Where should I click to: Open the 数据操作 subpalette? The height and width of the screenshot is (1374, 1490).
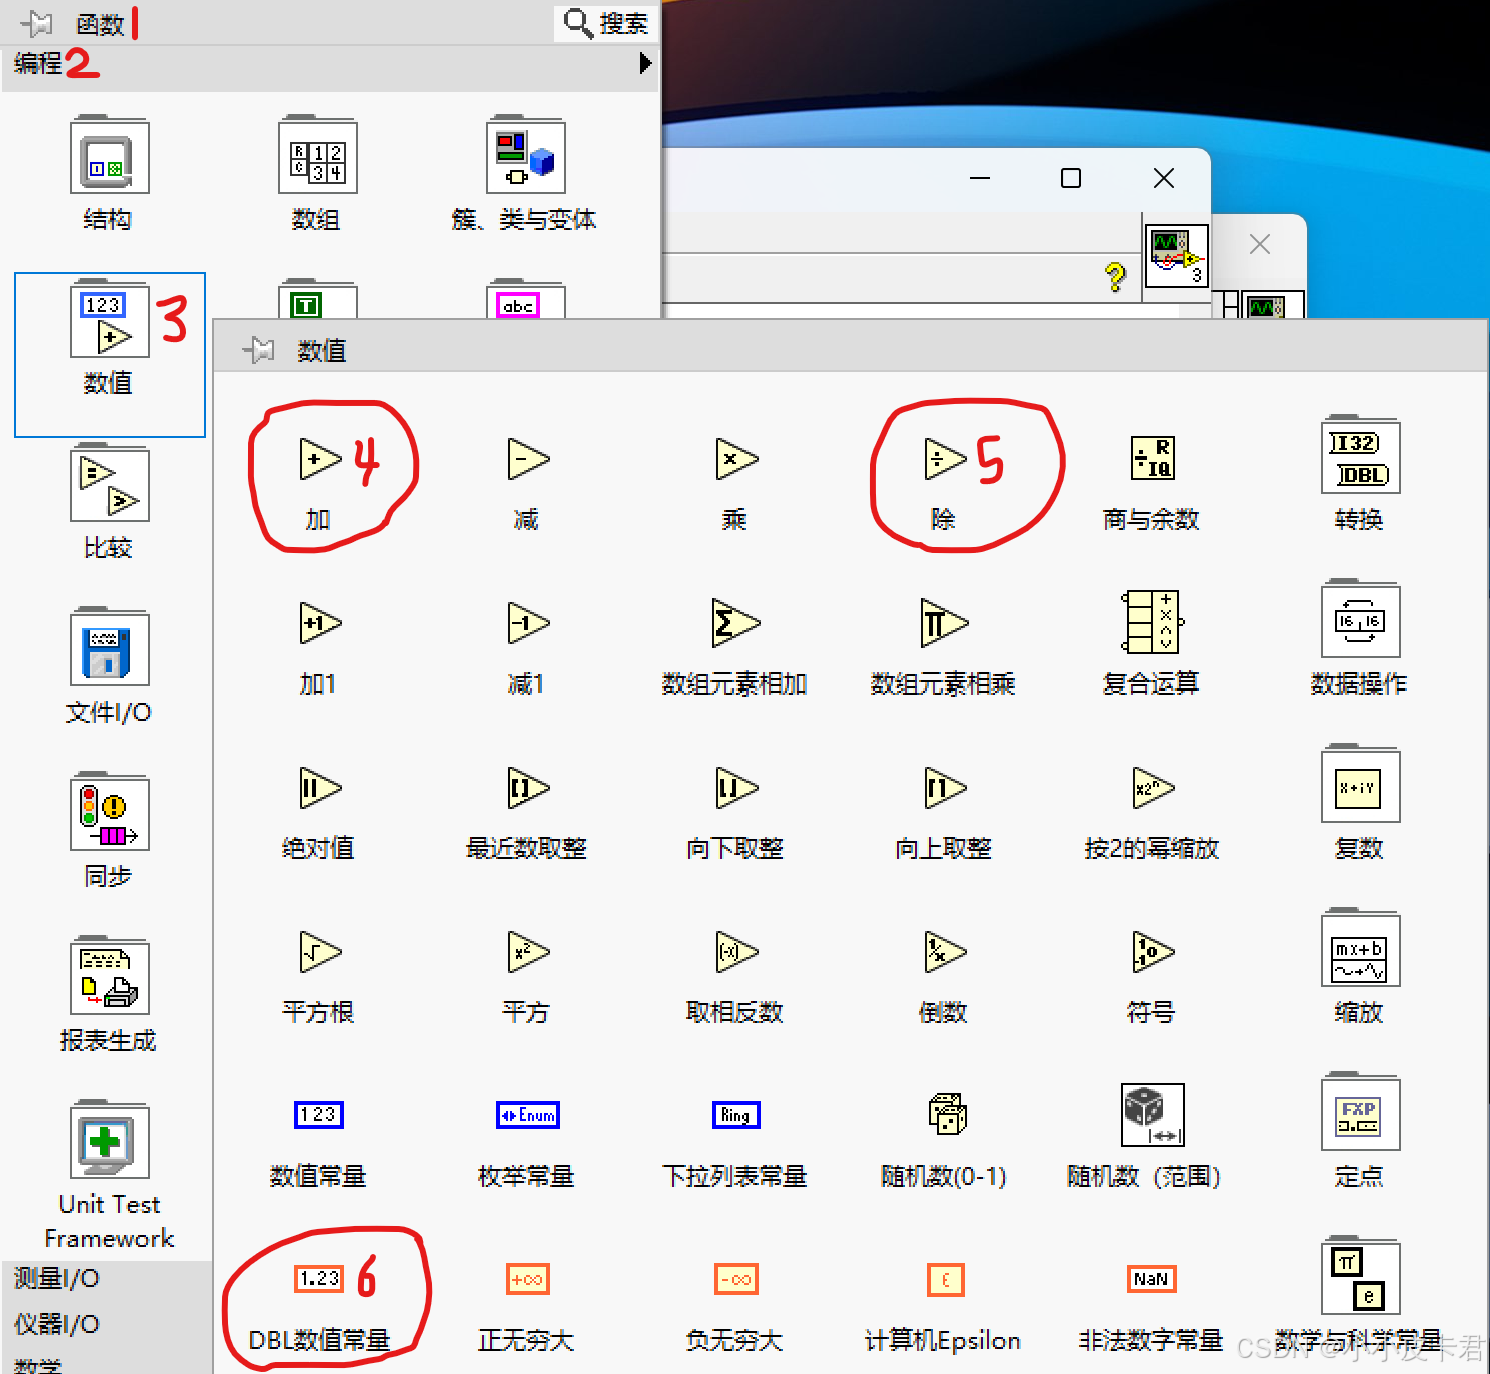(1360, 621)
